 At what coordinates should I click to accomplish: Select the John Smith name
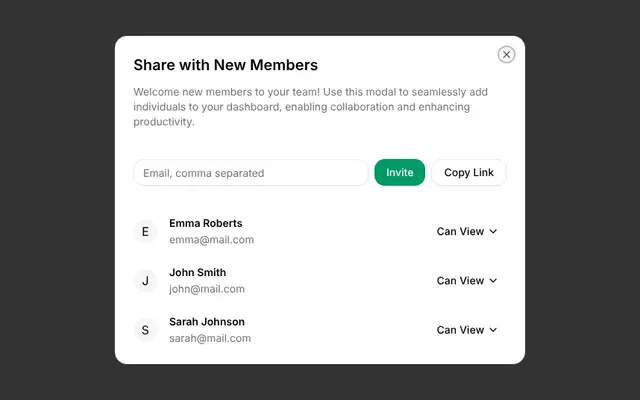[x=198, y=272]
